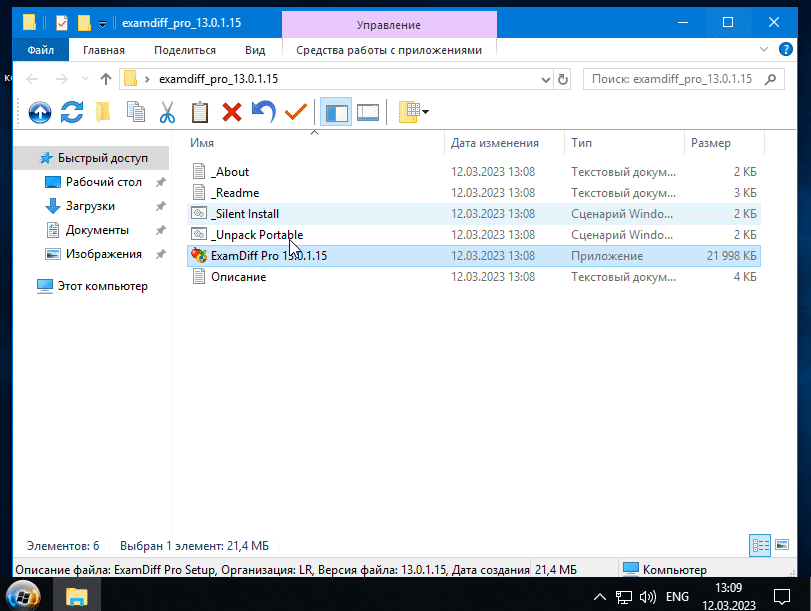Open the Start button on taskbar
Screen dimensions: 811x611
[23, 597]
